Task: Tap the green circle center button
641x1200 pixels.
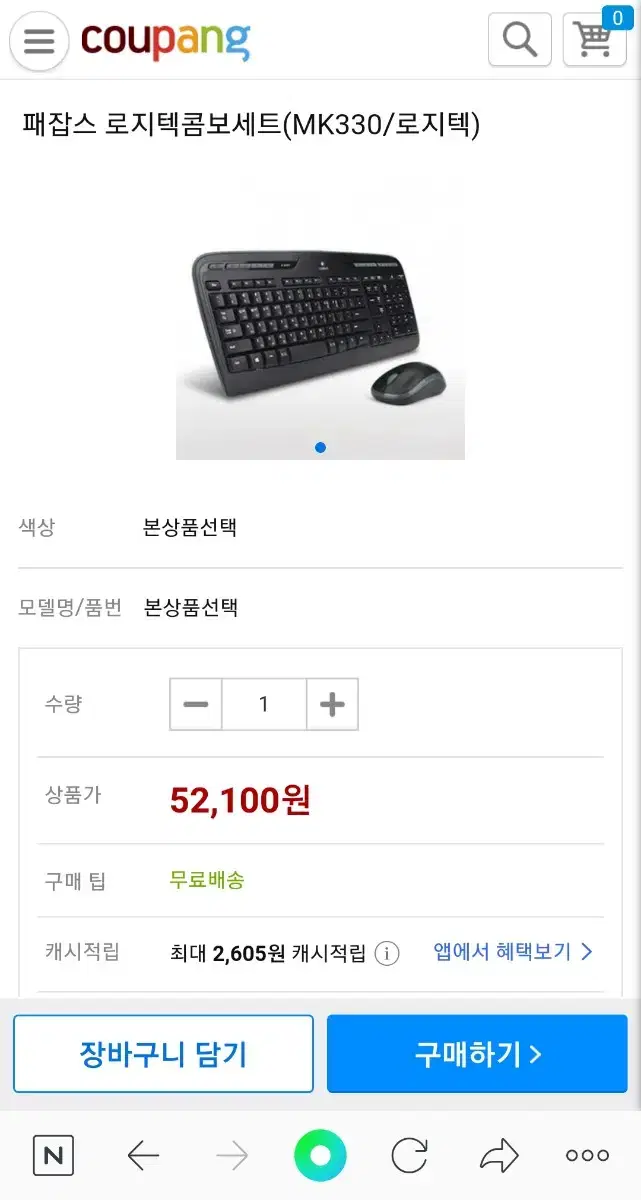Action: (320, 1156)
